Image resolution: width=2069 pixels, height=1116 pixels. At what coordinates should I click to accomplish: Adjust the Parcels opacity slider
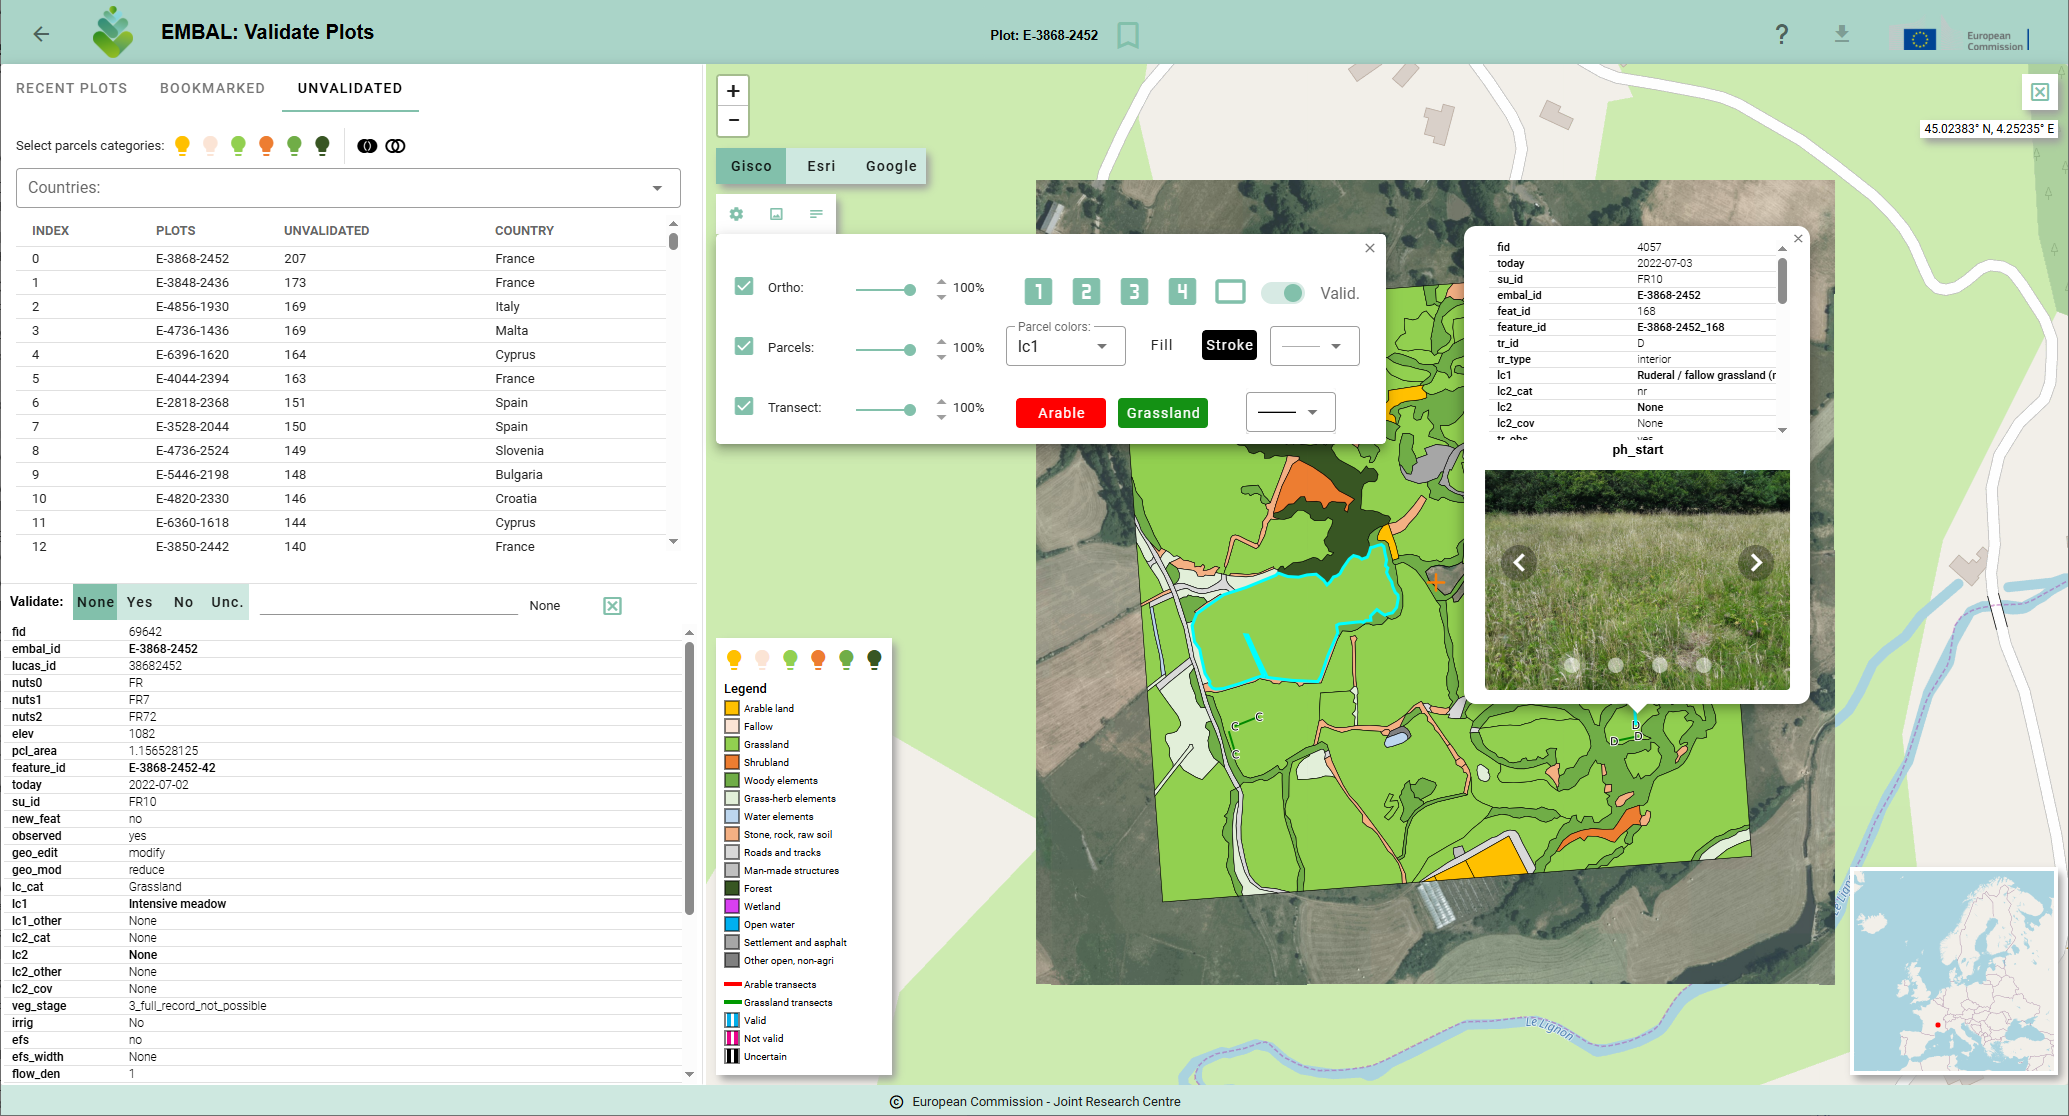884,350
